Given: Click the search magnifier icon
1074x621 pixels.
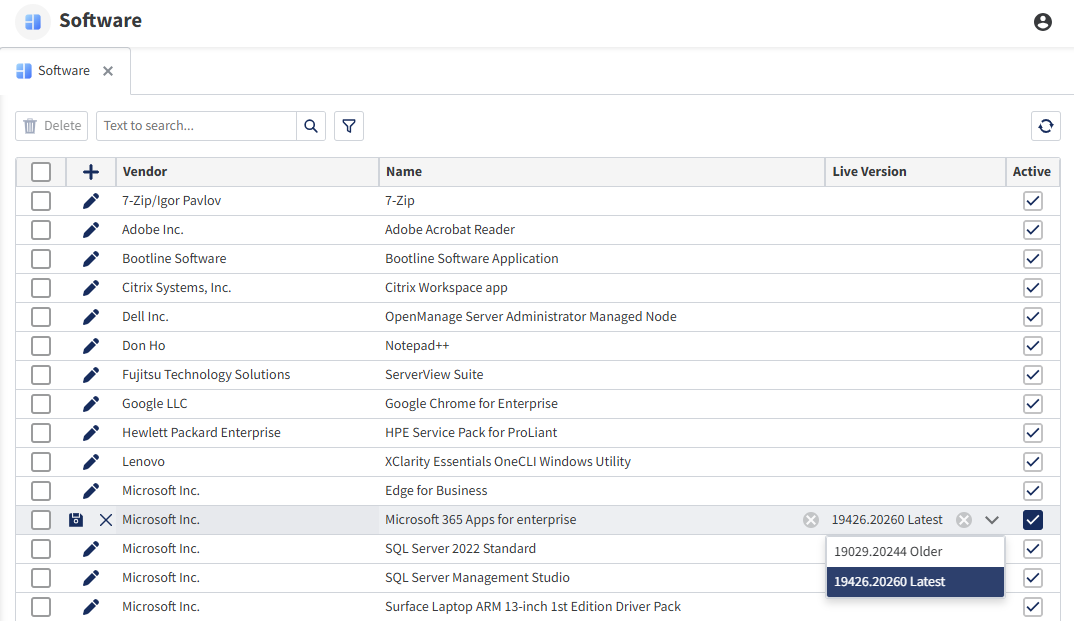Looking at the screenshot, I should [311, 126].
